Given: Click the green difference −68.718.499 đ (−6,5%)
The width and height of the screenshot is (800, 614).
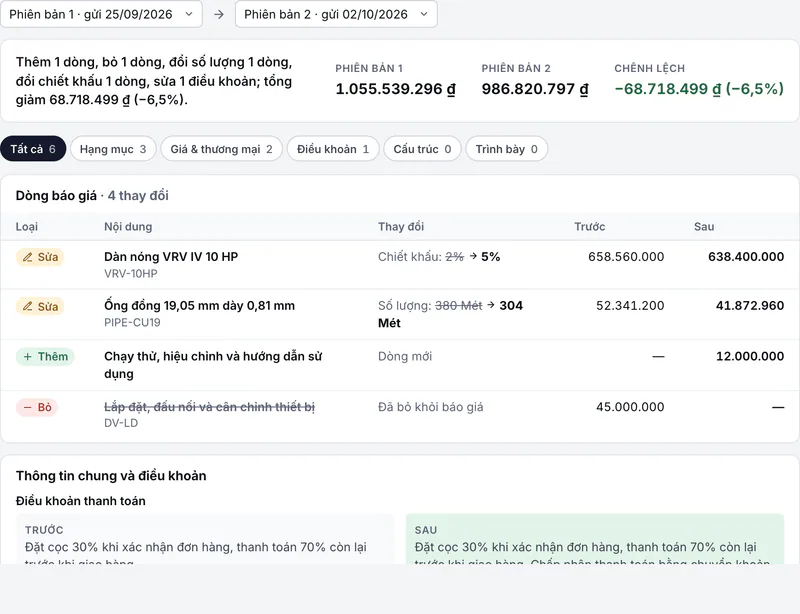Looking at the screenshot, I should (699, 89).
